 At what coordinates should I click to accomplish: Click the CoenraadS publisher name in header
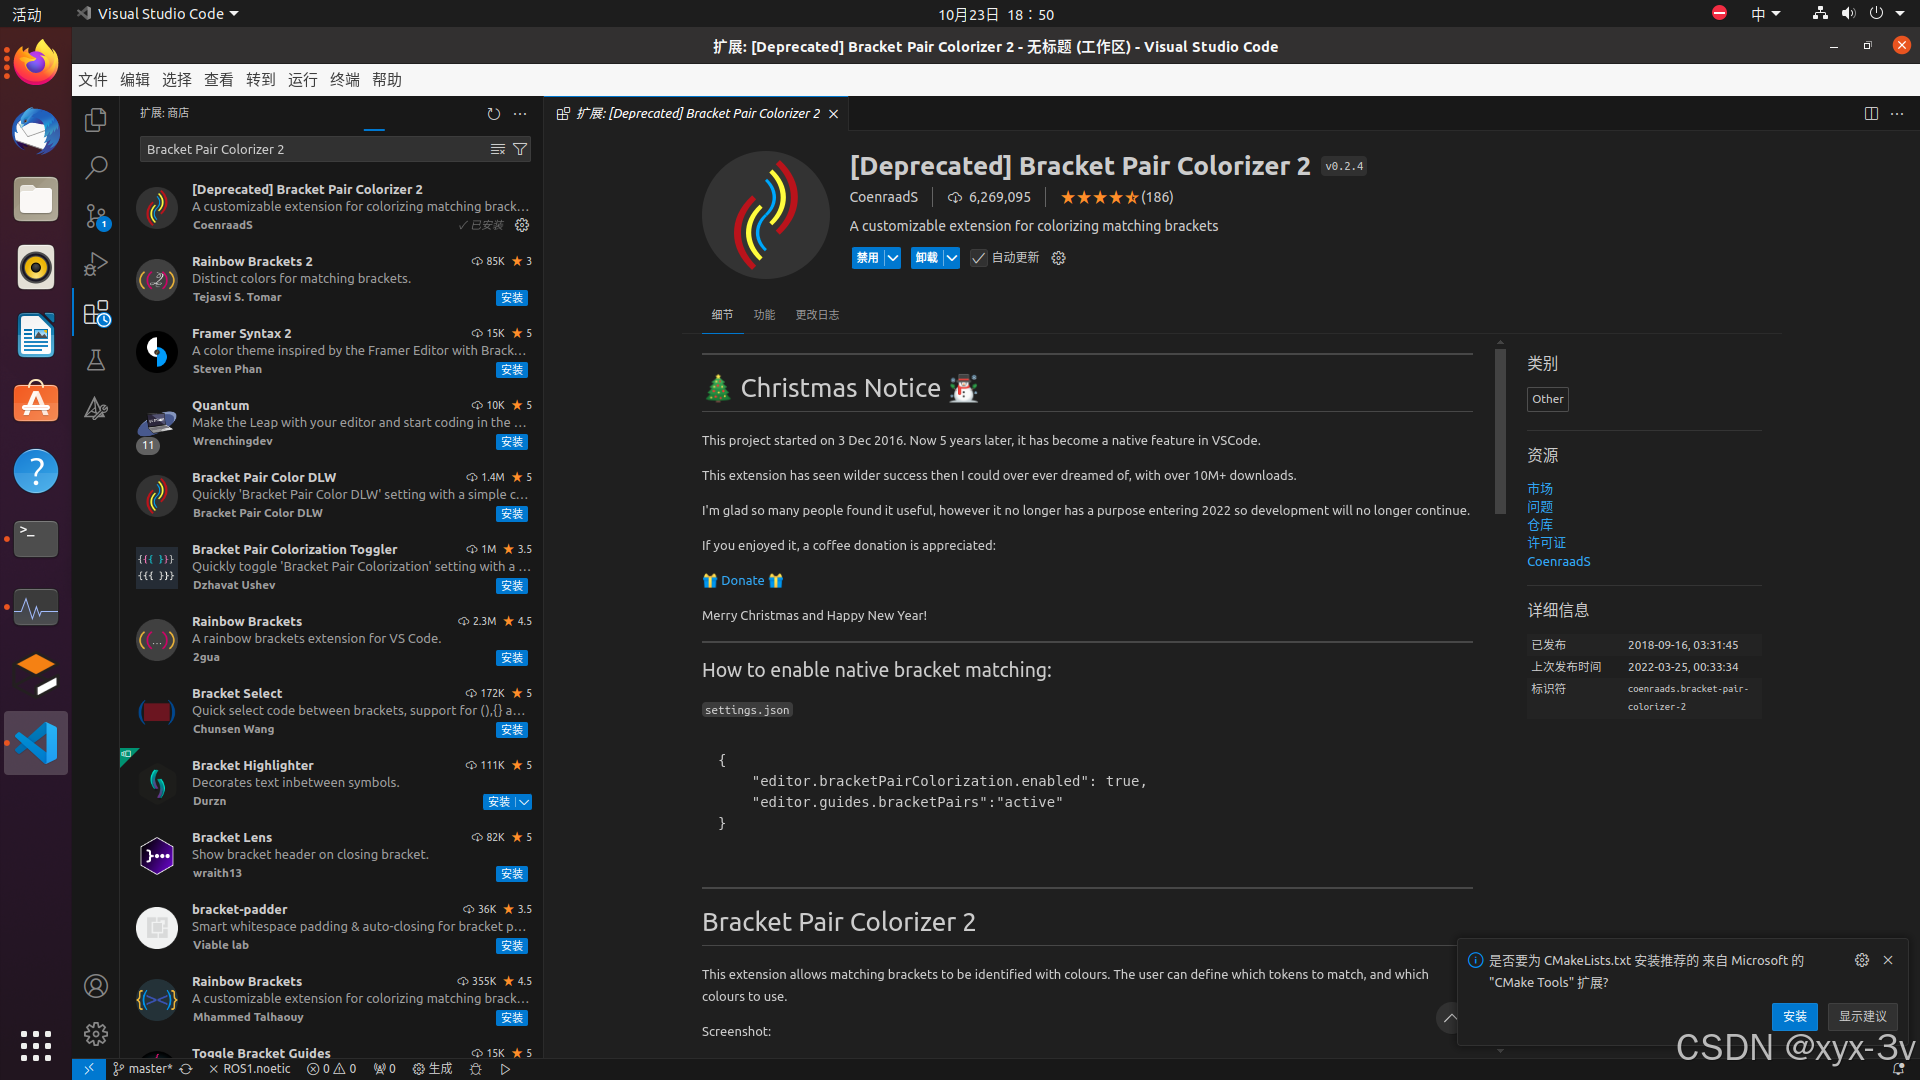(x=883, y=197)
